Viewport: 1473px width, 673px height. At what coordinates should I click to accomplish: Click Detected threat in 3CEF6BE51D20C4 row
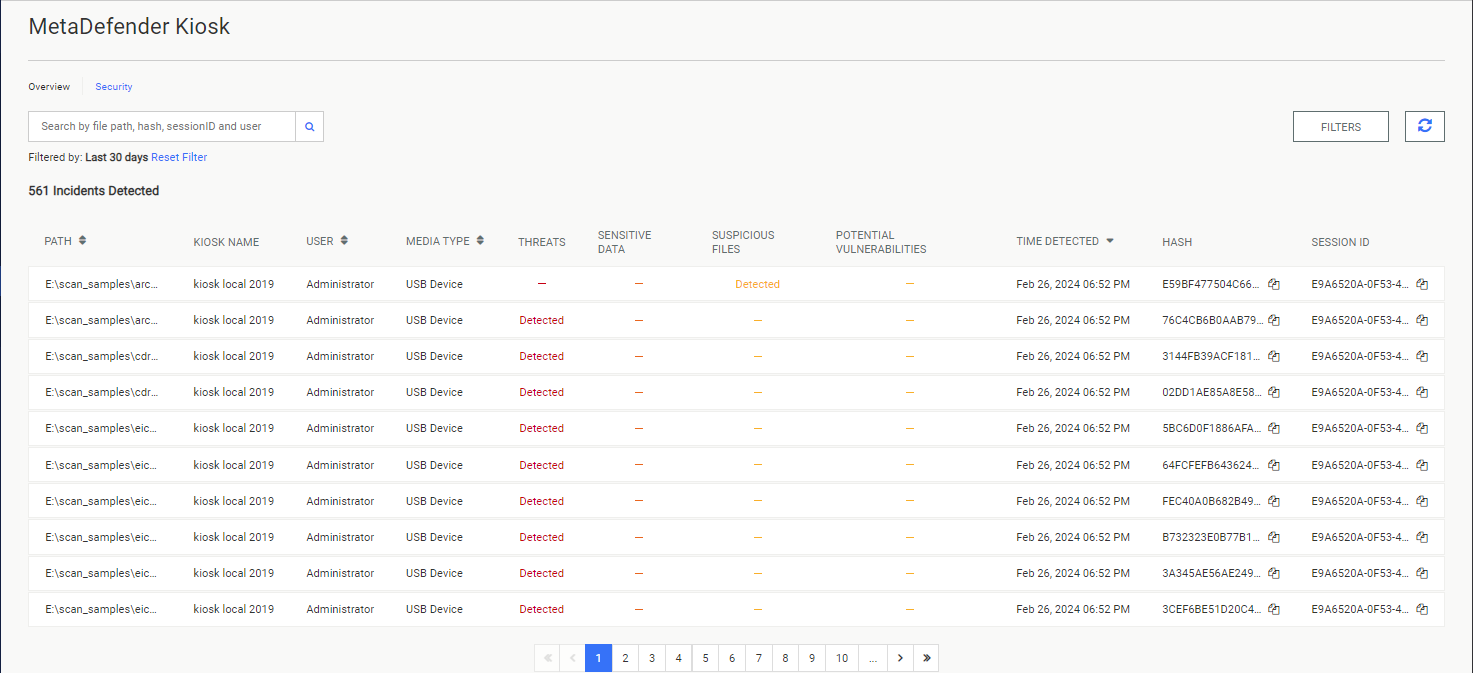[541, 609]
